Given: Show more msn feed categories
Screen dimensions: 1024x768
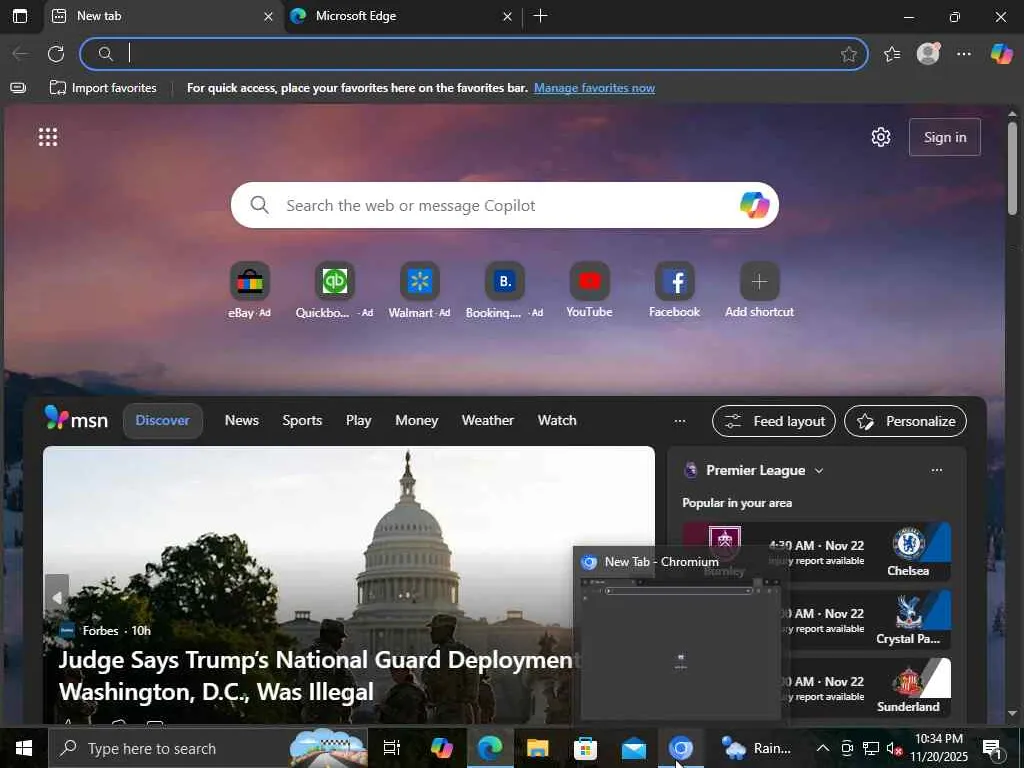Looking at the screenshot, I should click(x=680, y=421).
